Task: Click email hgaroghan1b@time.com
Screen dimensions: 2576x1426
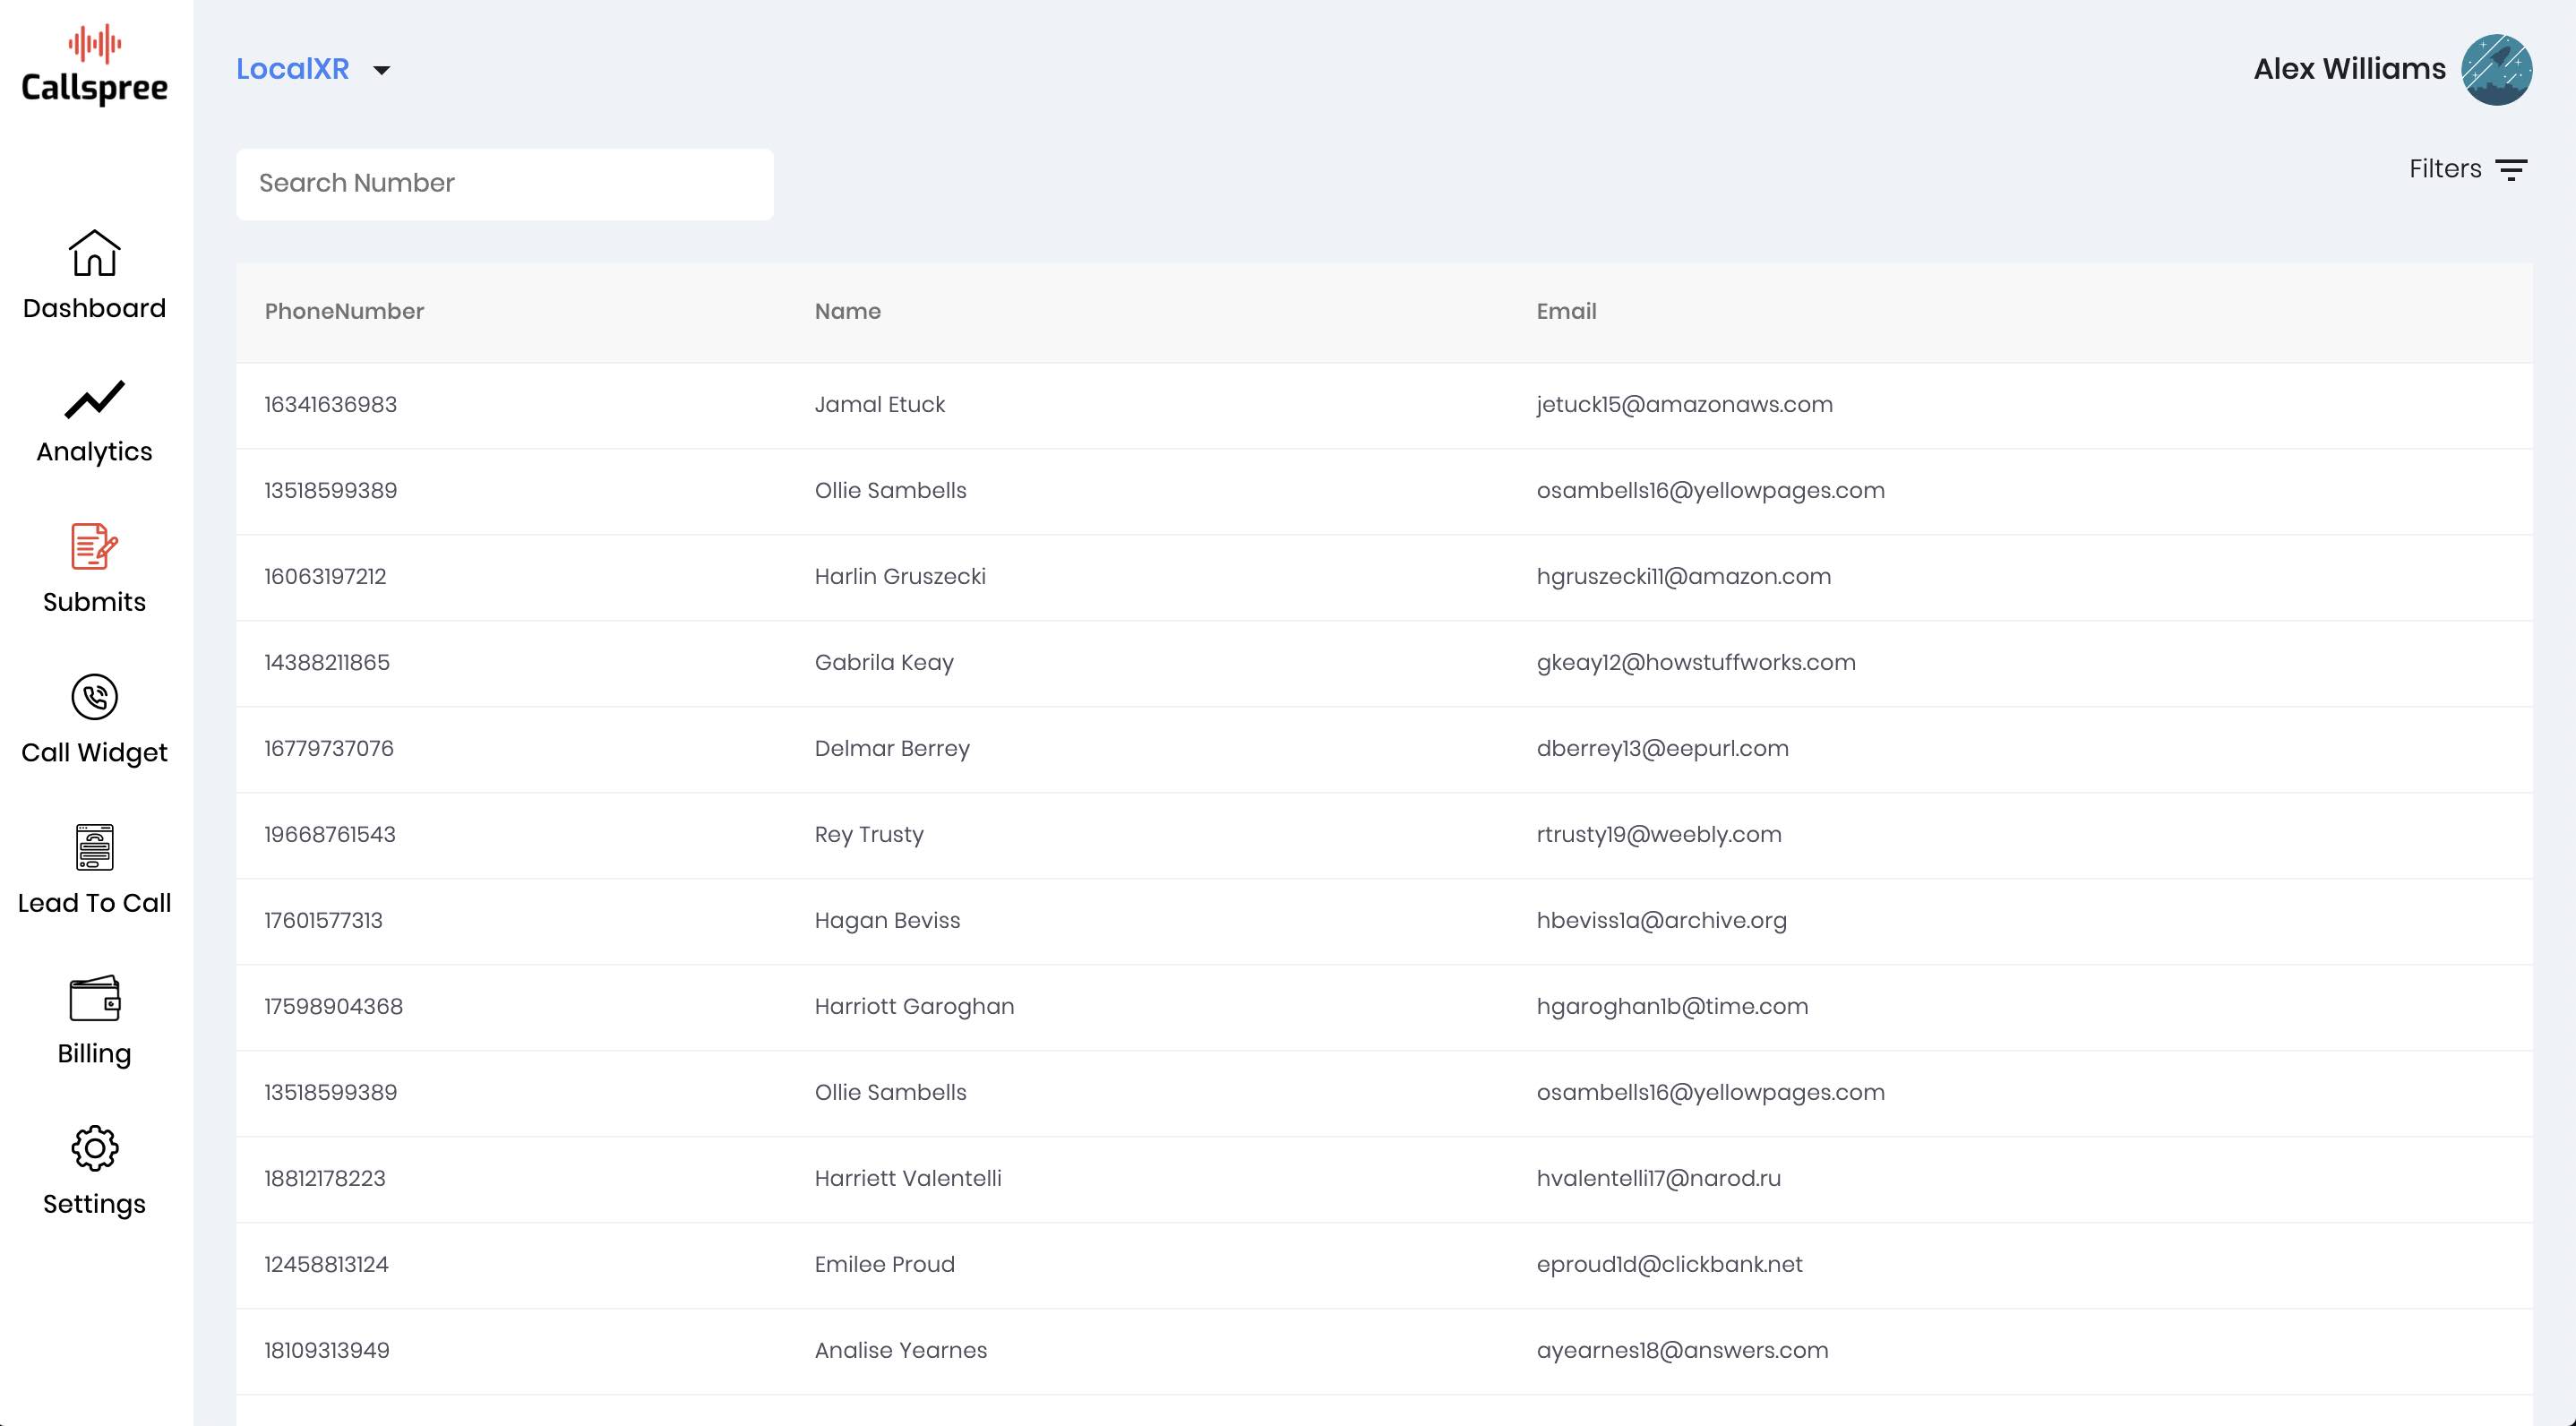Action: click(x=1672, y=1006)
